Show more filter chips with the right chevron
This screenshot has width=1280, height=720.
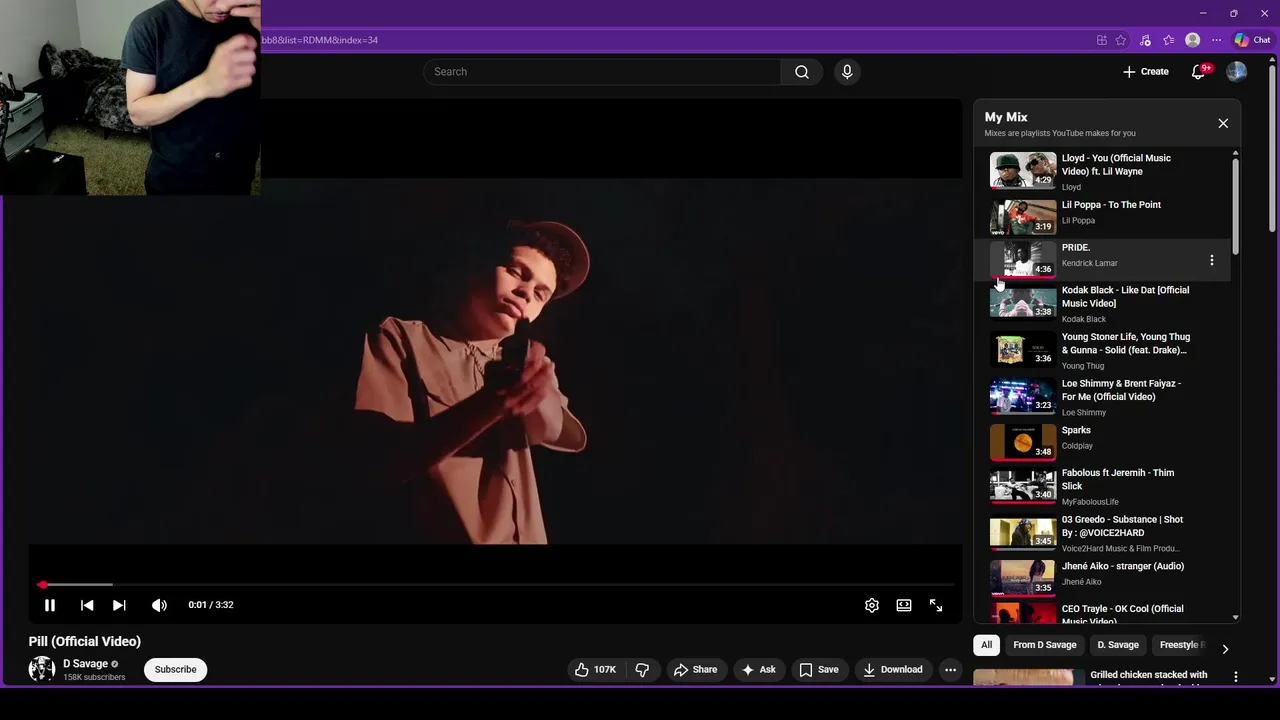pos(1225,649)
